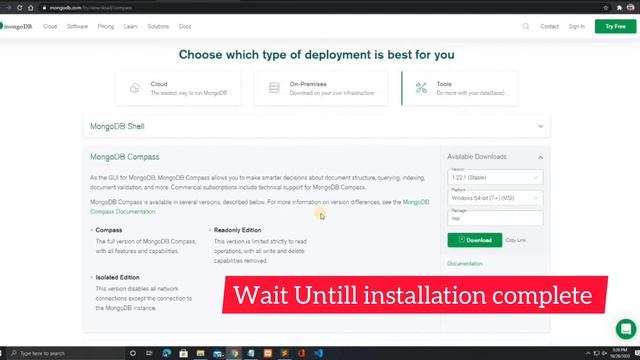The width and height of the screenshot is (640, 360).
Task: Select the Tools deployment tab
Action: pos(460,88)
